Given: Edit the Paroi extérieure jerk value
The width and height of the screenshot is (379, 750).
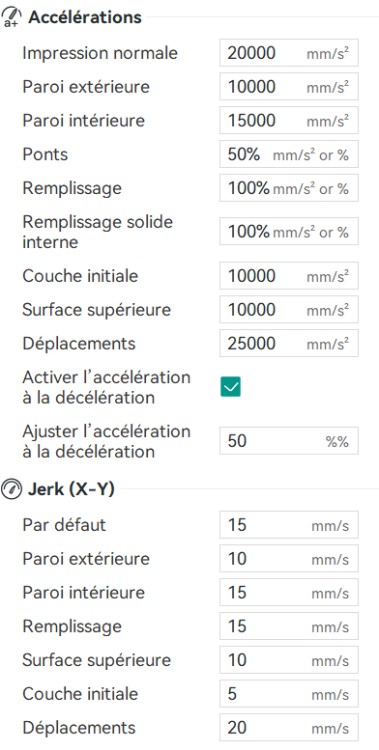Looking at the screenshot, I should point(289,558).
